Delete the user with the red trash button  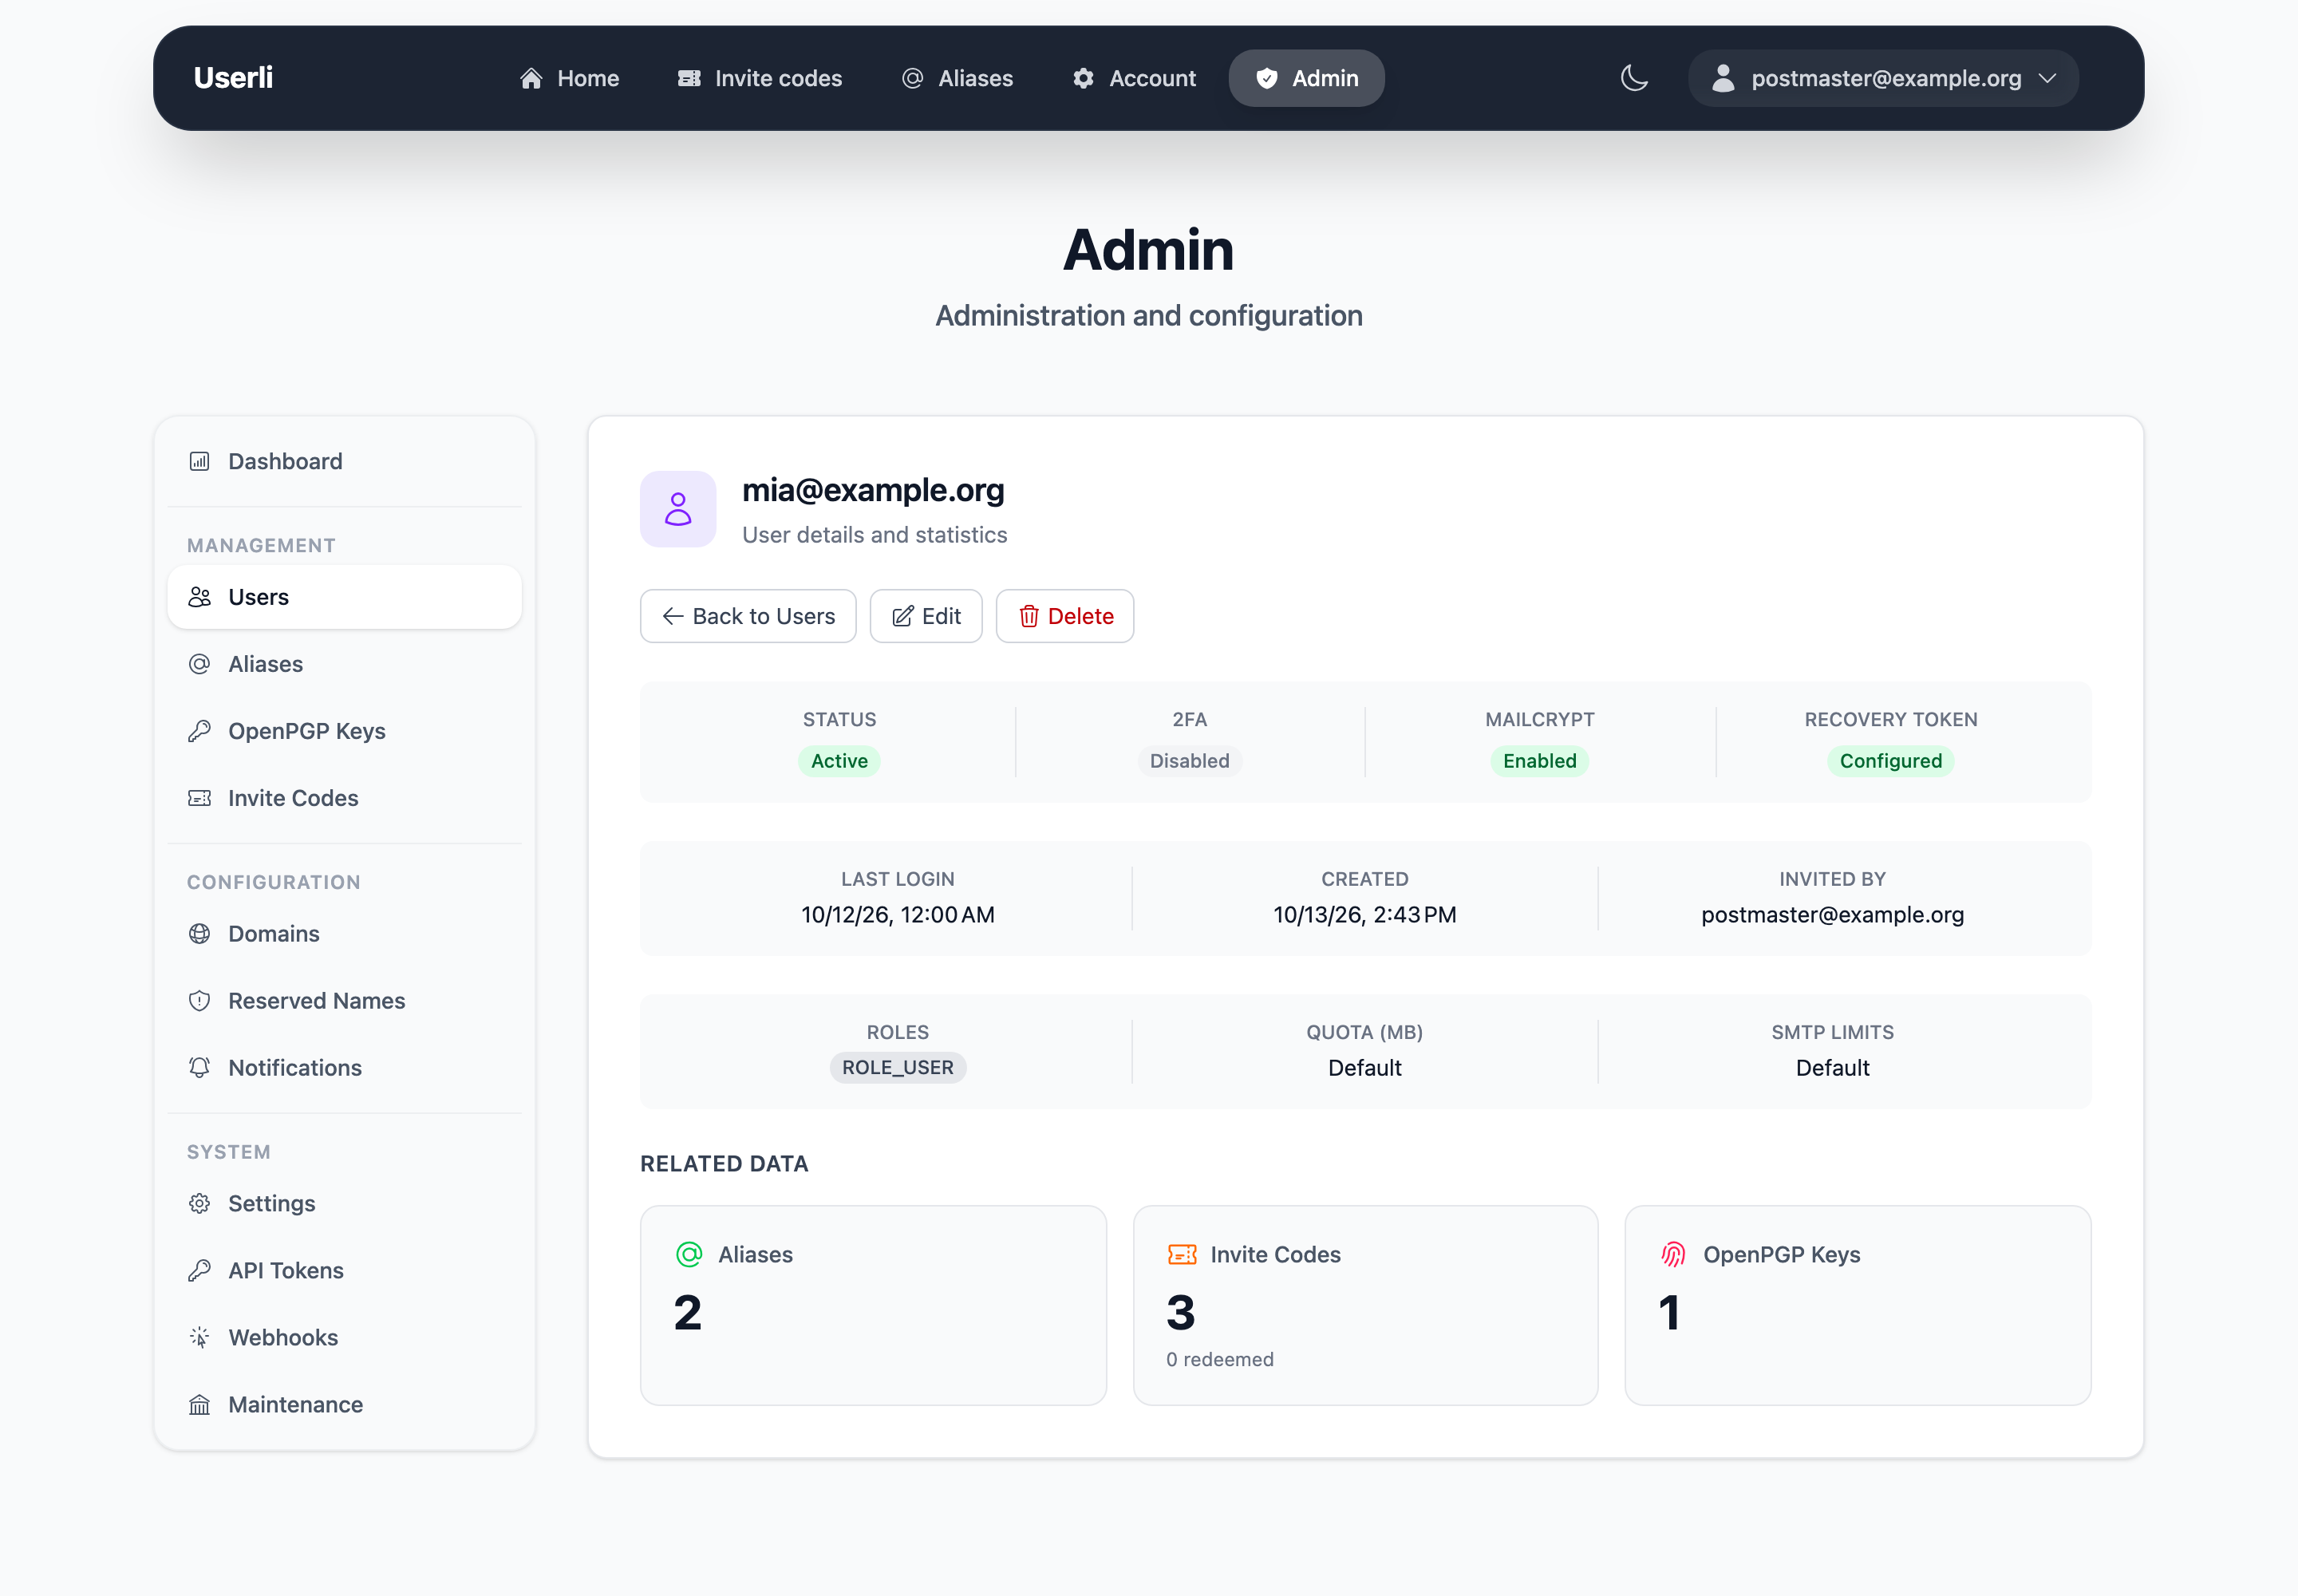click(x=1065, y=616)
